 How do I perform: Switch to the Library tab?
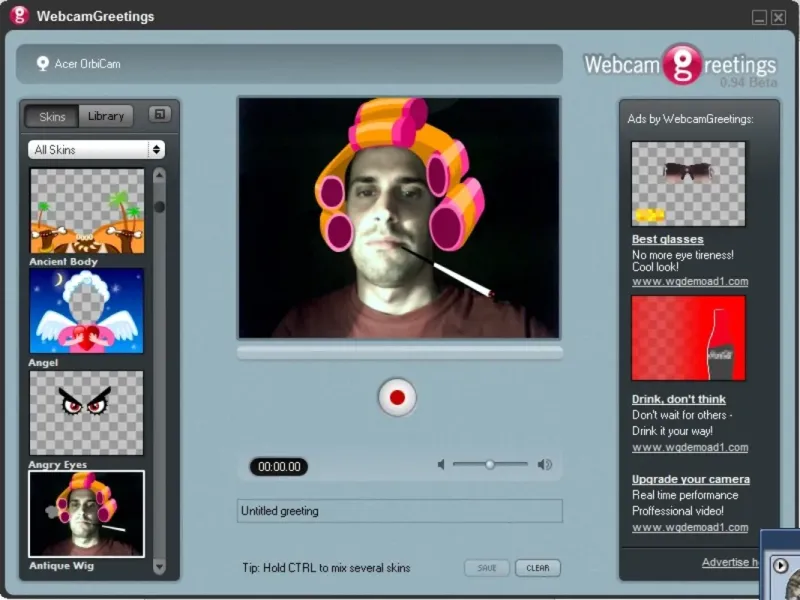(106, 116)
